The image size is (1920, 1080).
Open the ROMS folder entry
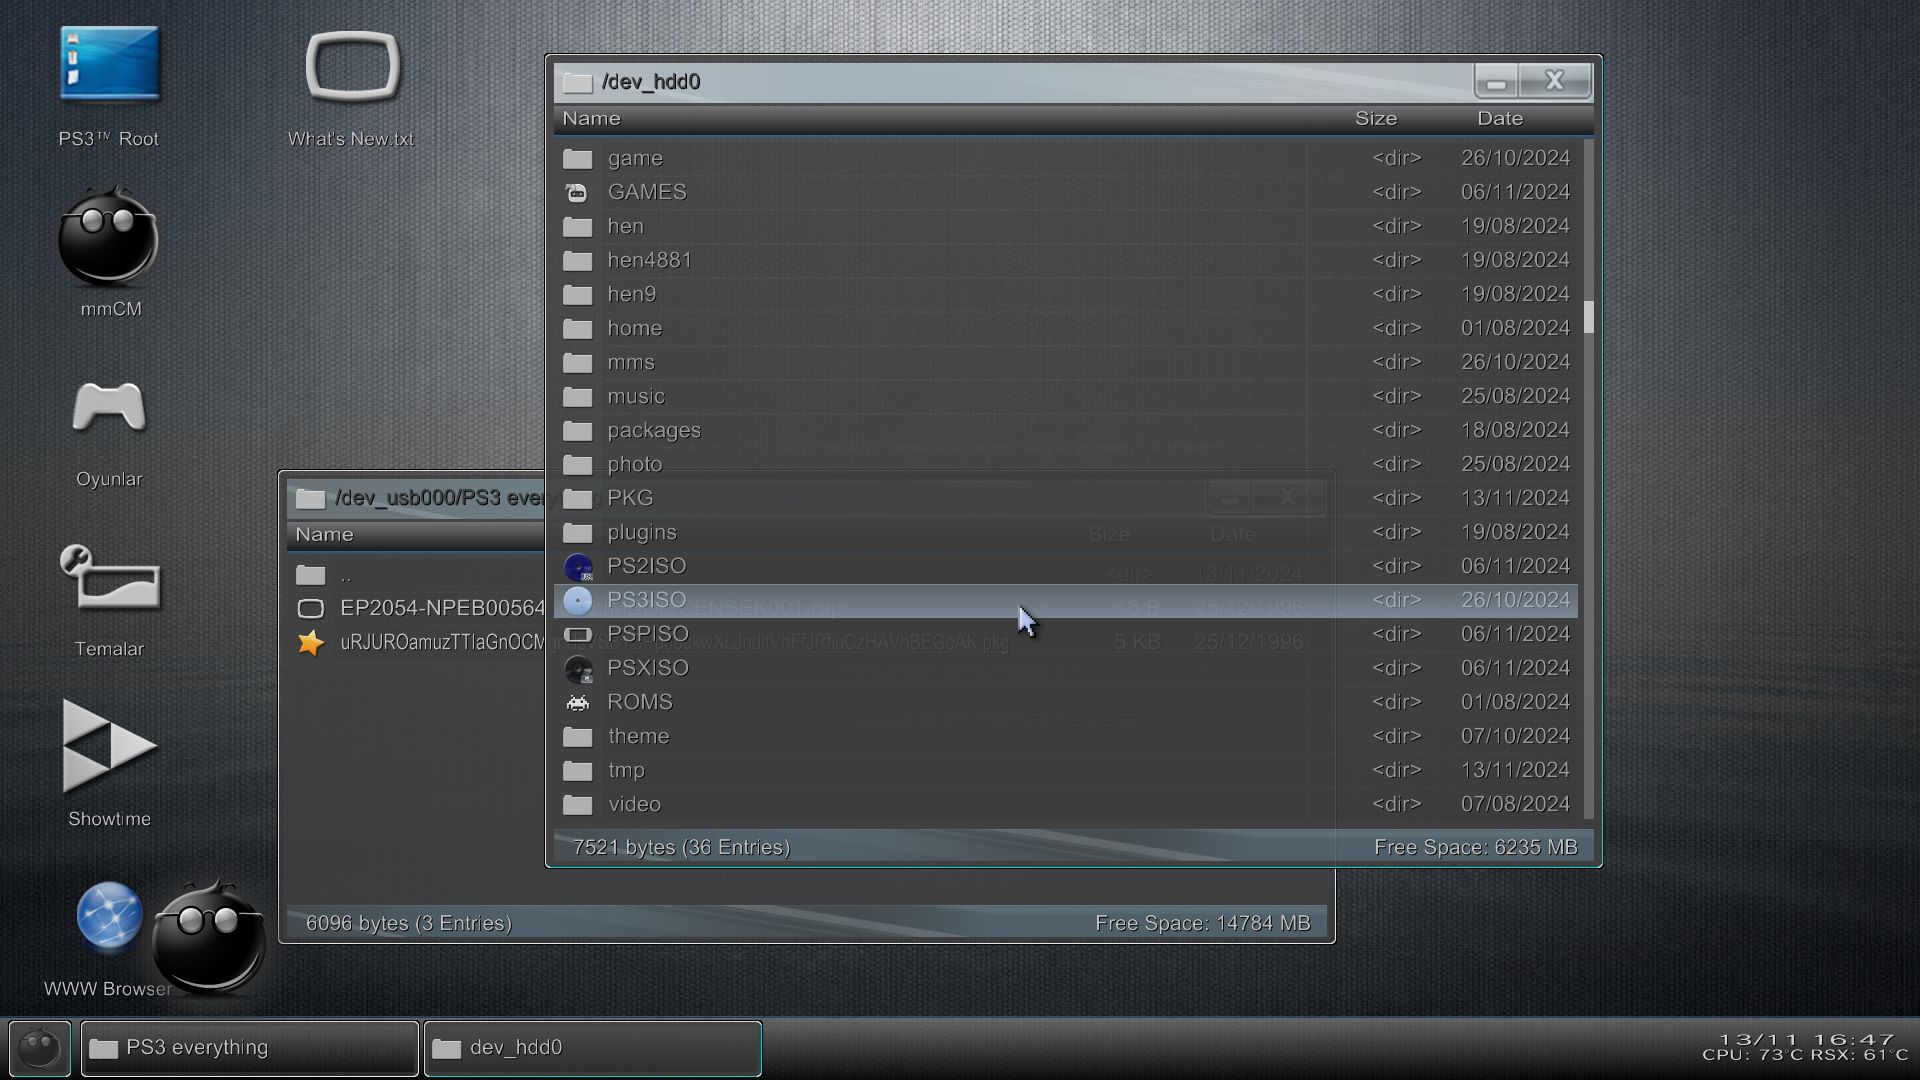click(x=639, y=702)
